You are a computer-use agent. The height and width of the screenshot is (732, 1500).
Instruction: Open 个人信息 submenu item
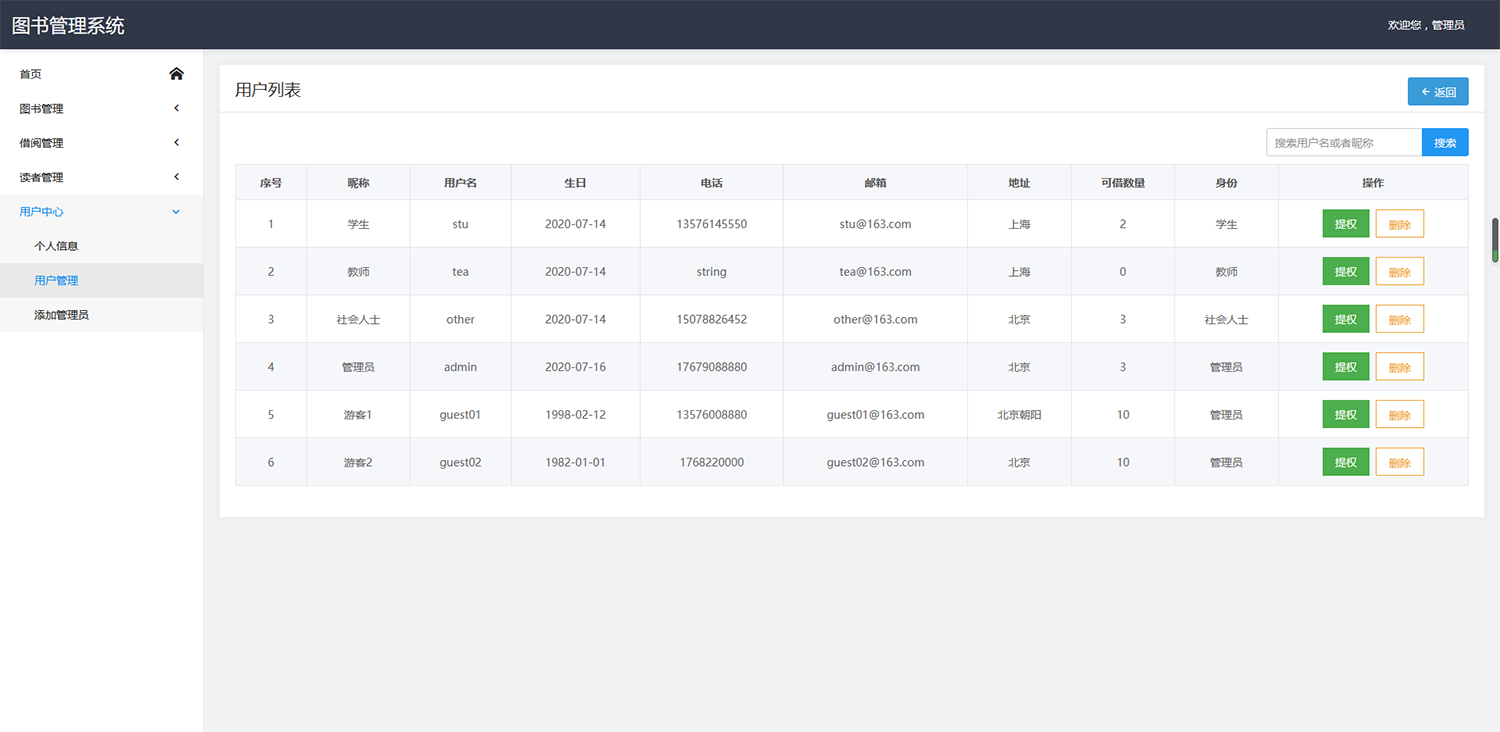(x=101, y=246)
